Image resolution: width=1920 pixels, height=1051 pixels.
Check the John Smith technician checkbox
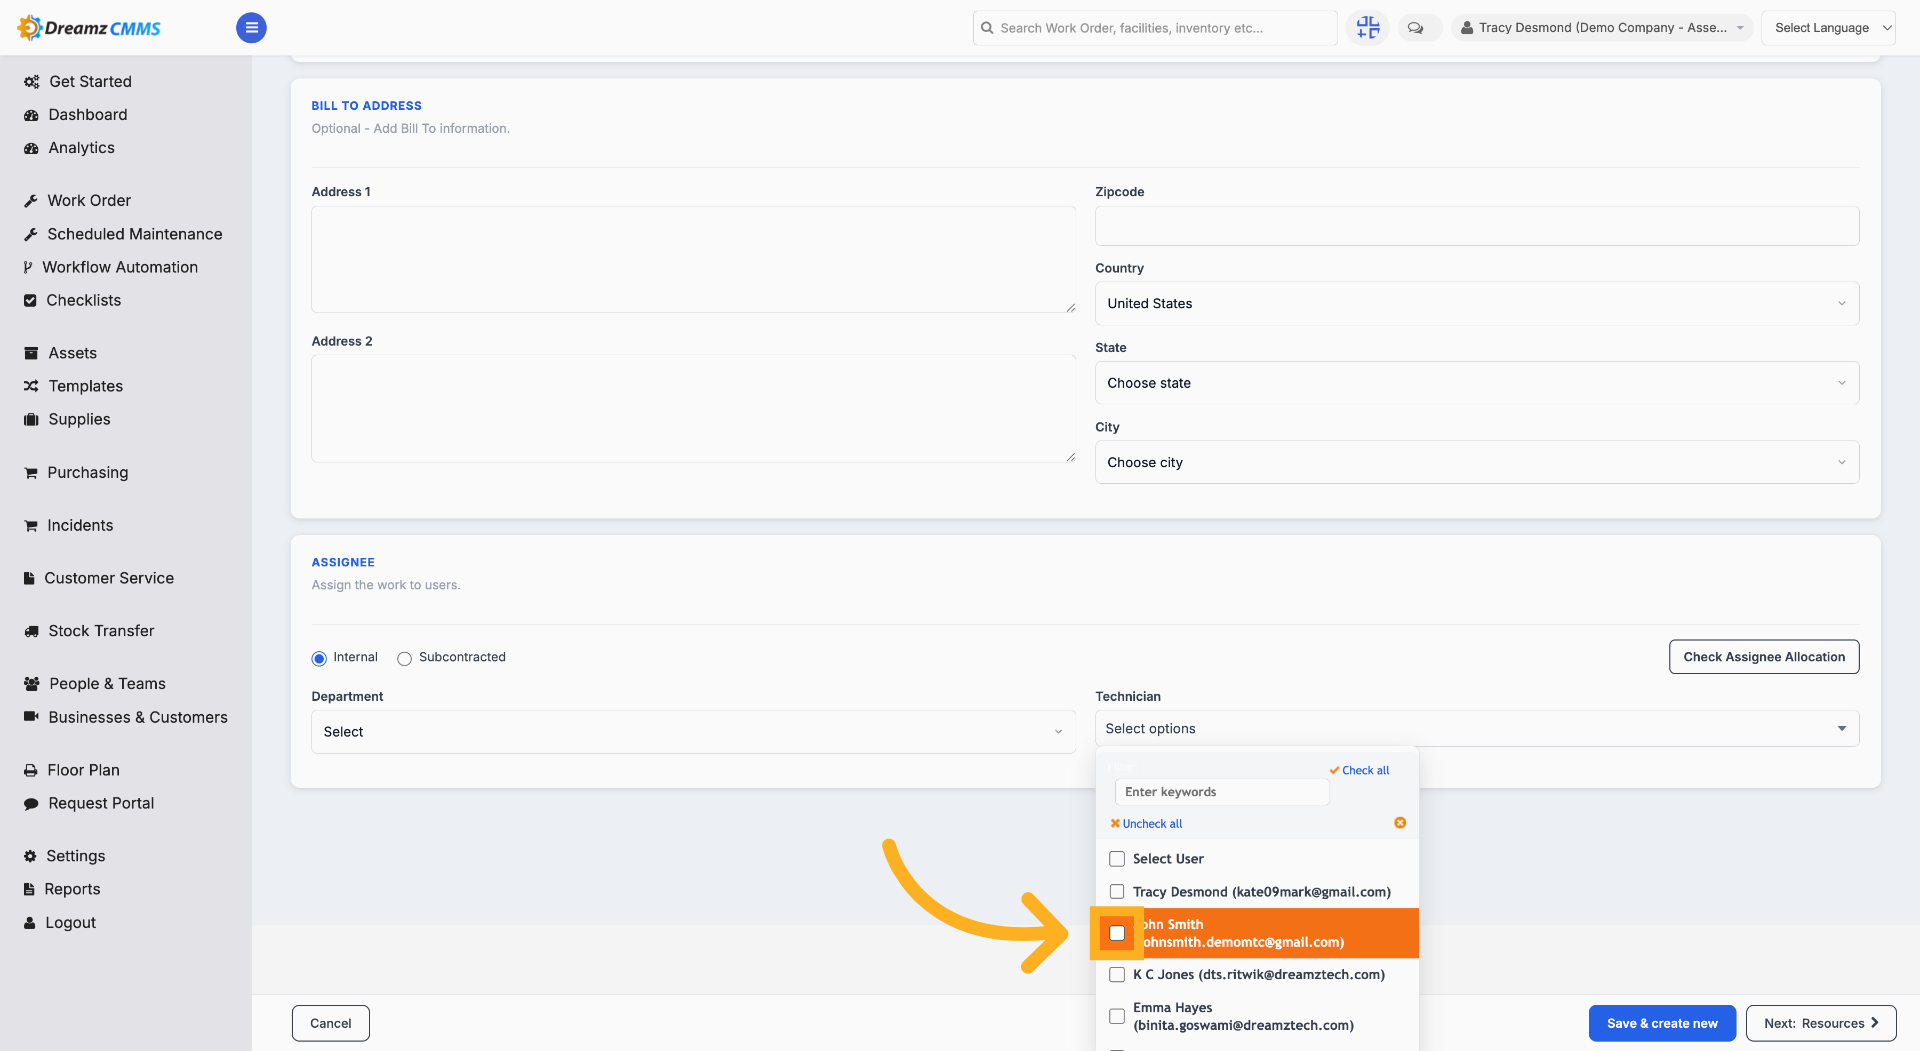click(x=1117, y=933)
